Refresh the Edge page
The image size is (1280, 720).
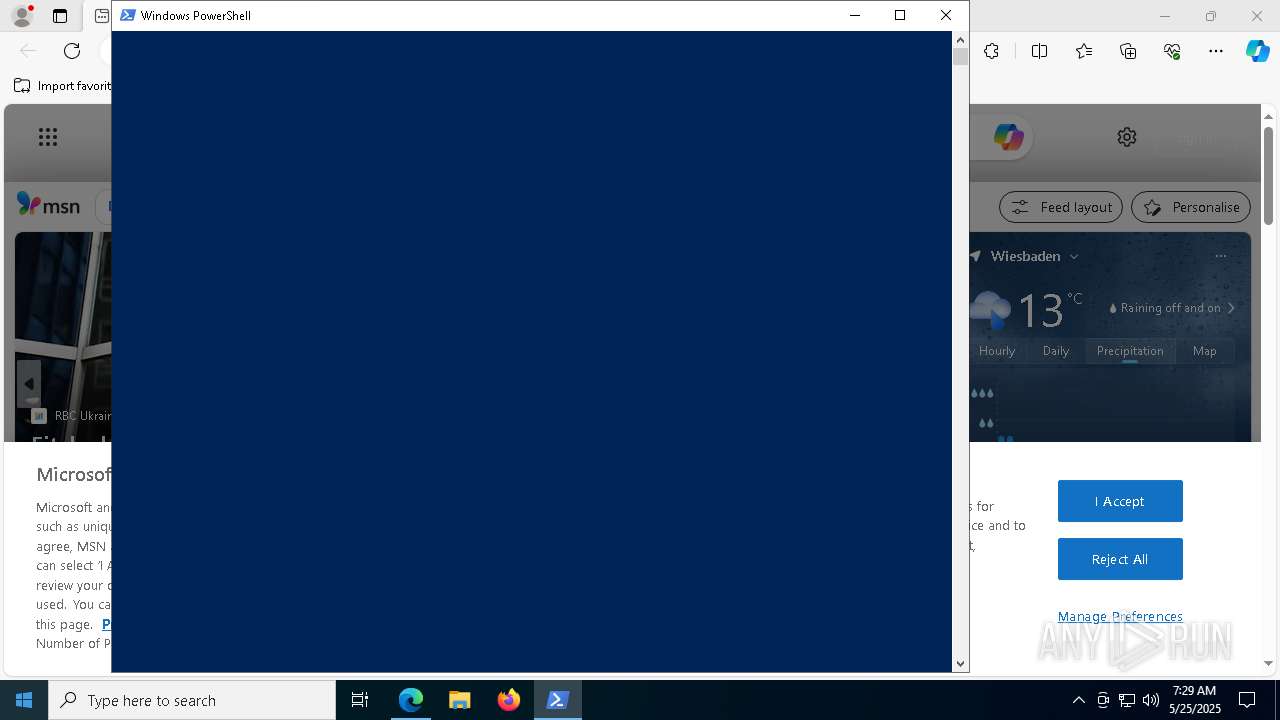click(x=72, y=51)
